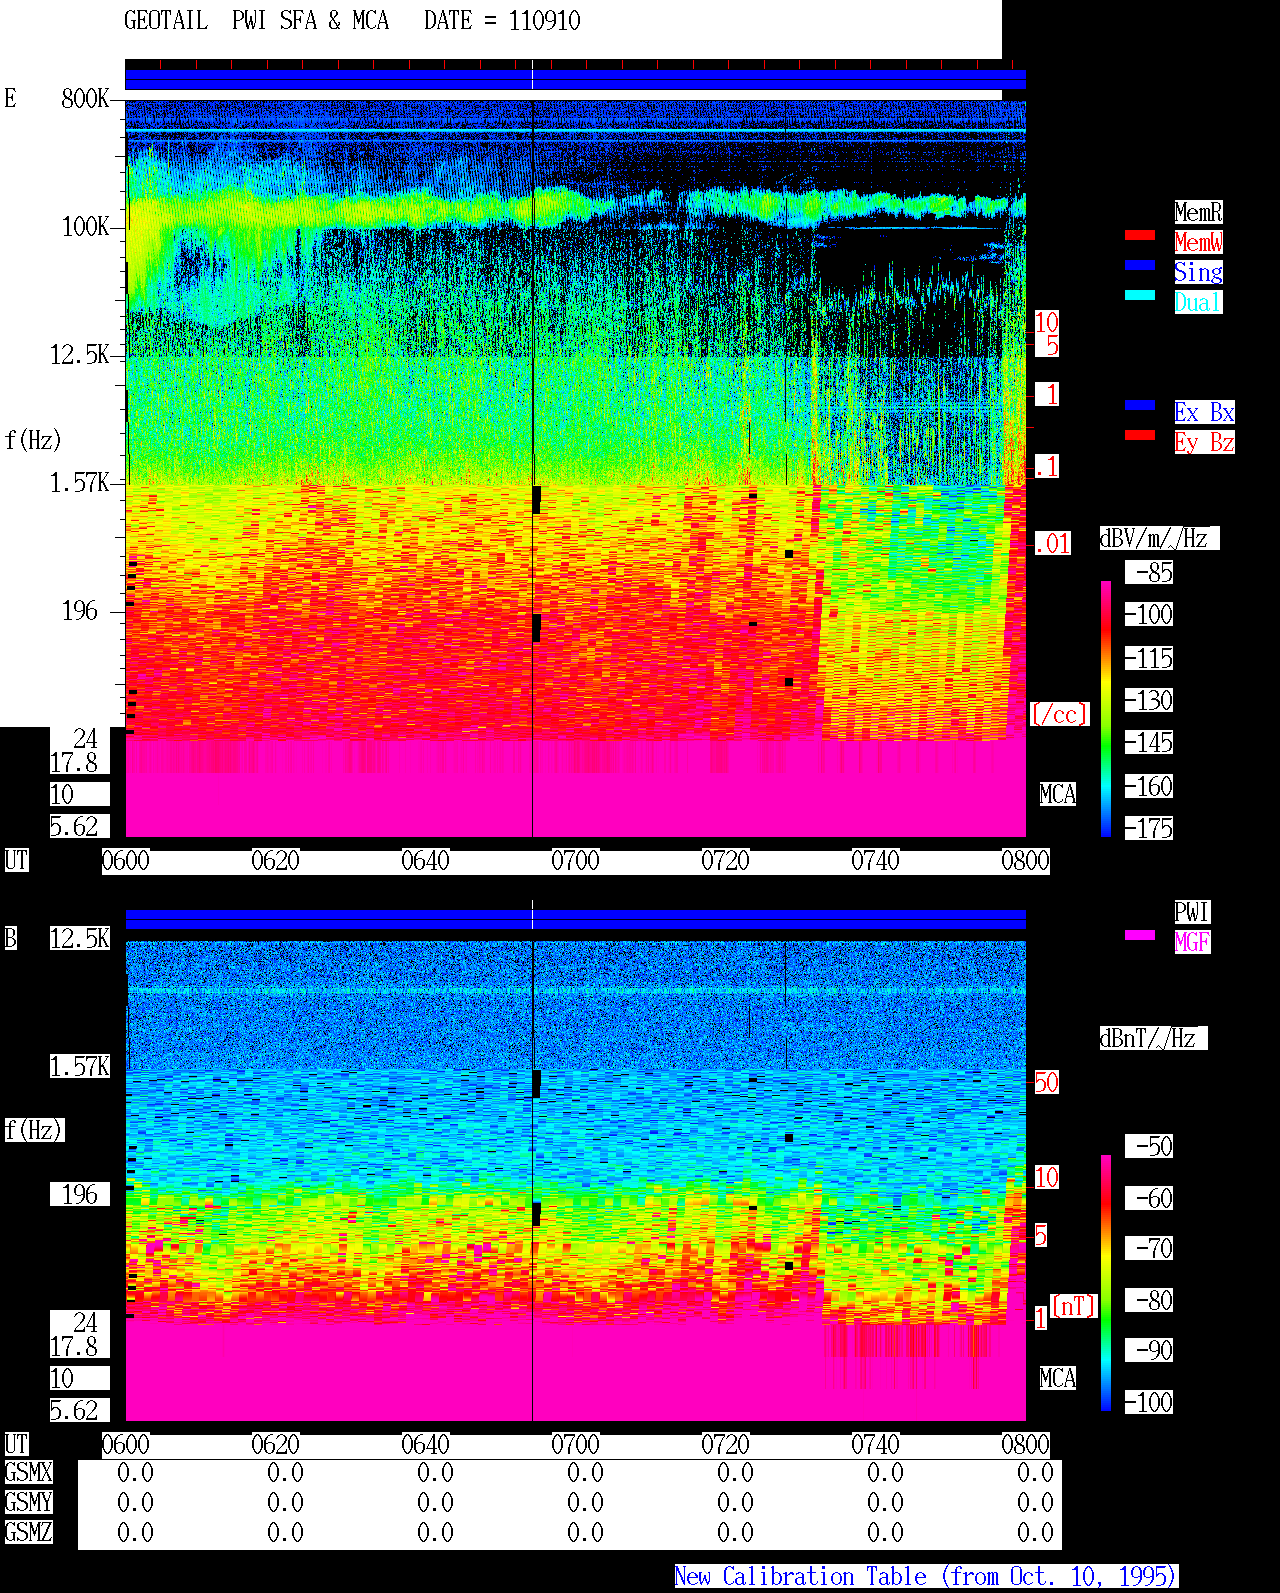Click the 12.5K frequency label on B panel
This screenshot has height=1593, width=1280.
pyautogui.click(x=80, y=939)
